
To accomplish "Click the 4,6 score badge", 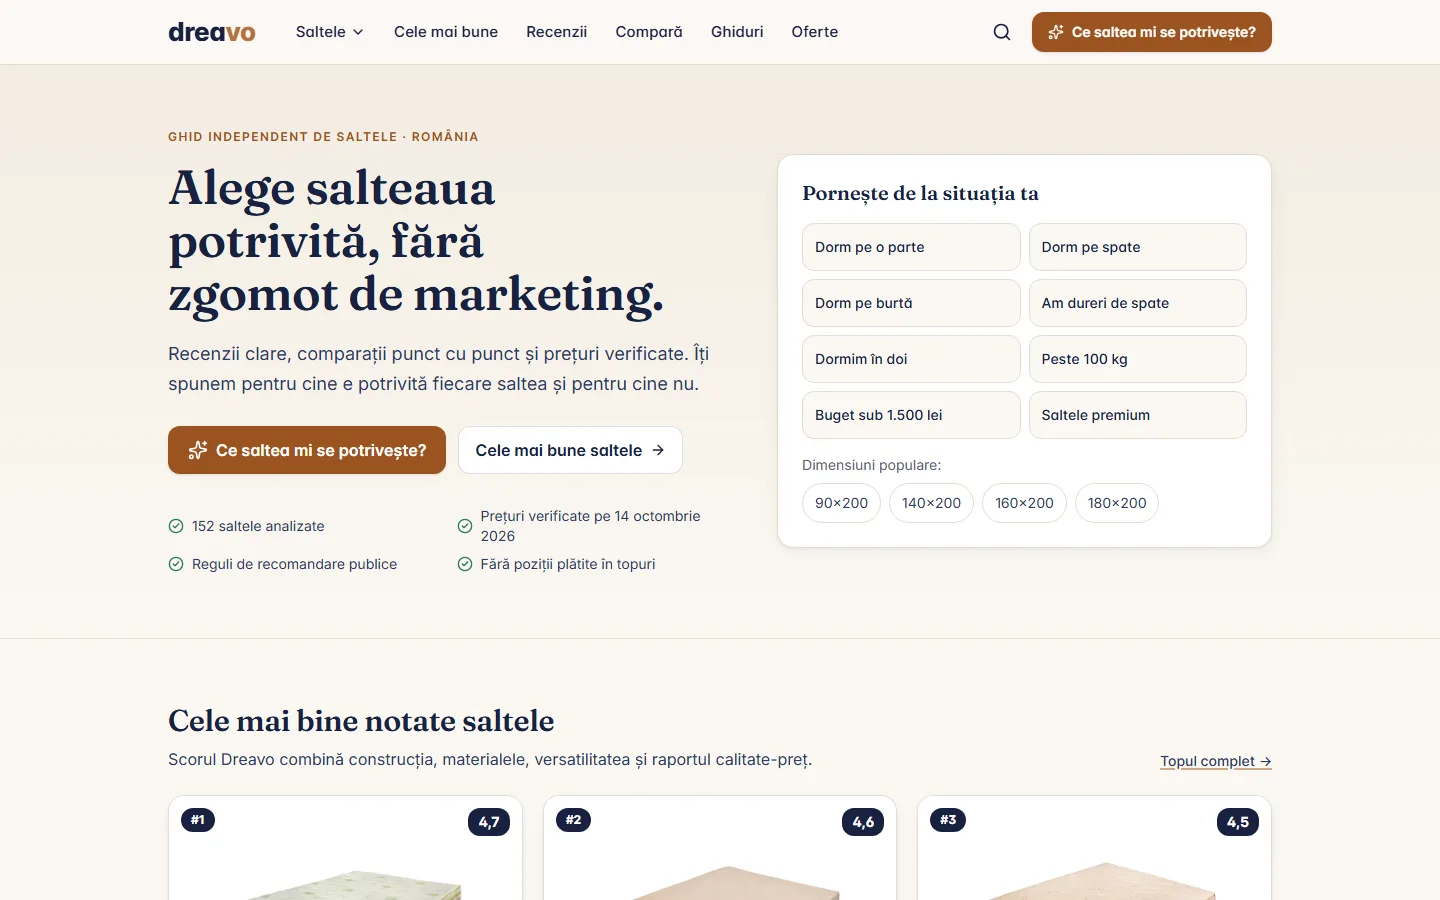I will pos(863,822).
